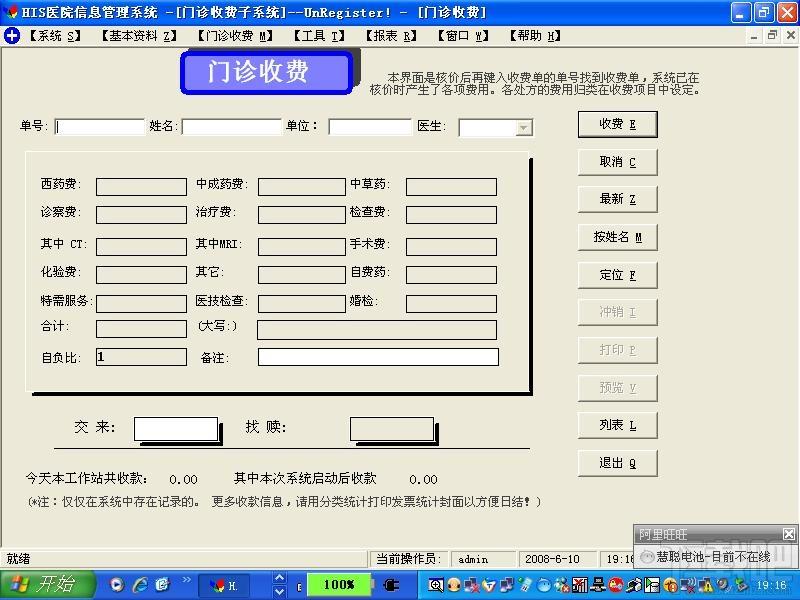
Task: Focus the 单号 input field
Action: [x=100, y=127]
